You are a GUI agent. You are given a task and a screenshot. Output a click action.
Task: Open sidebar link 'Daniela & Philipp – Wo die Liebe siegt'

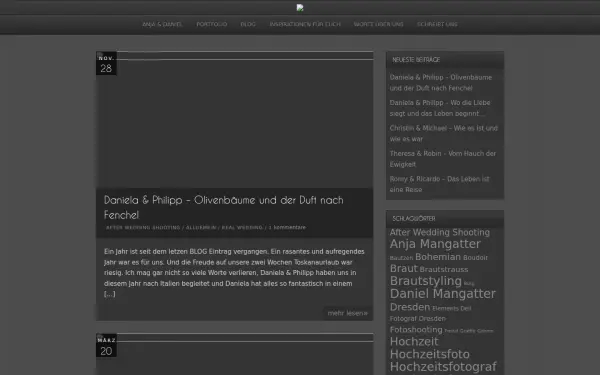click(x=440, y=108)
